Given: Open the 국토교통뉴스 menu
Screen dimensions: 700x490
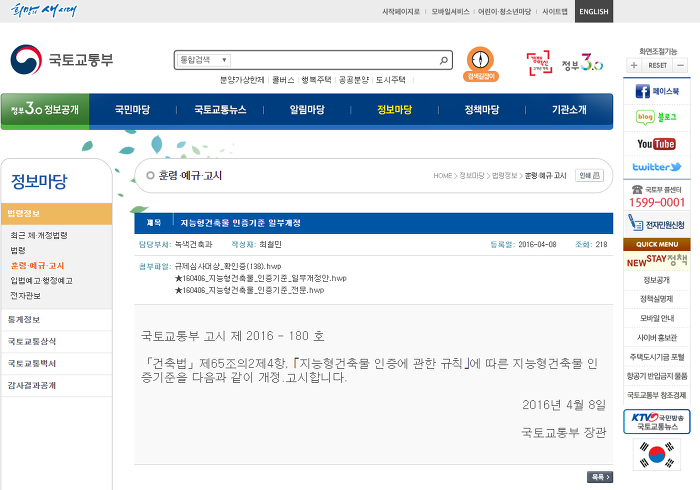Looking at the screenshot, I should (220, 110).
